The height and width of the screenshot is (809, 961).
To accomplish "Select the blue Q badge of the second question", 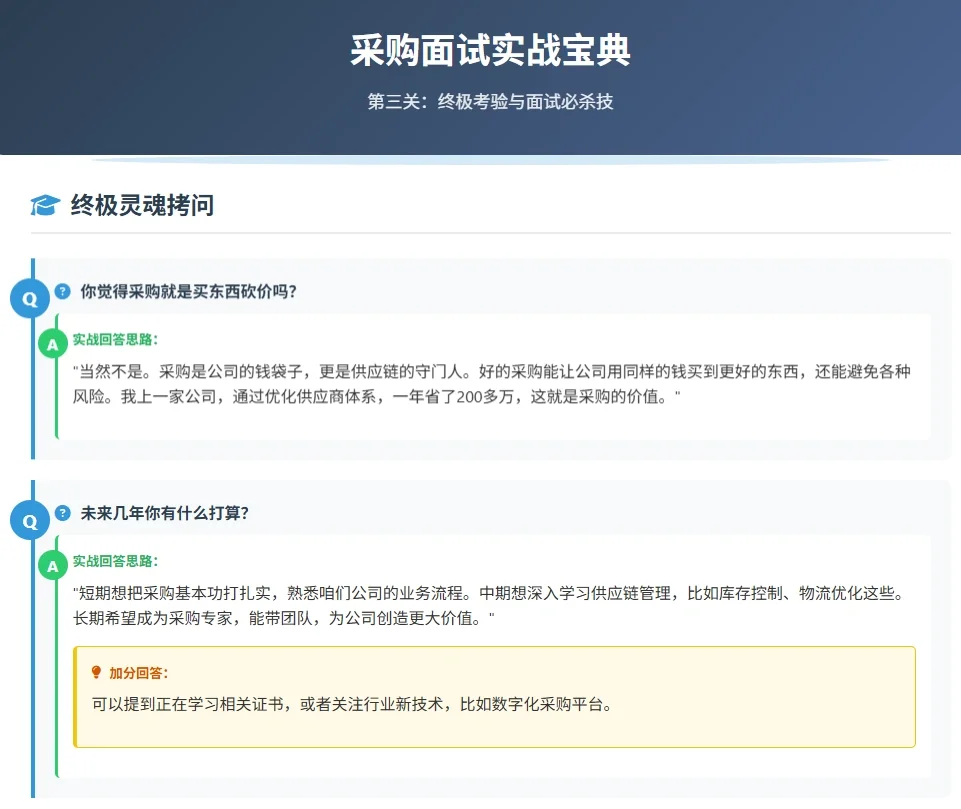I will pyautogui.click(x=30, y=520).
